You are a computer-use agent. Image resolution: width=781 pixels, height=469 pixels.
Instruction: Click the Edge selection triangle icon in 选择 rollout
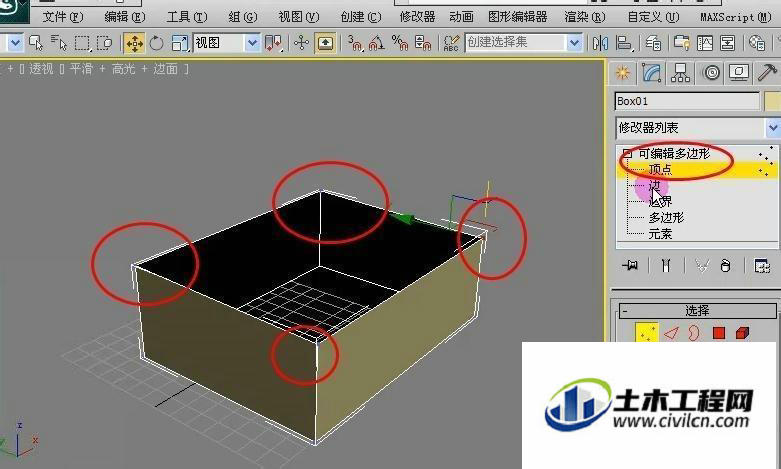coord(671,333)
